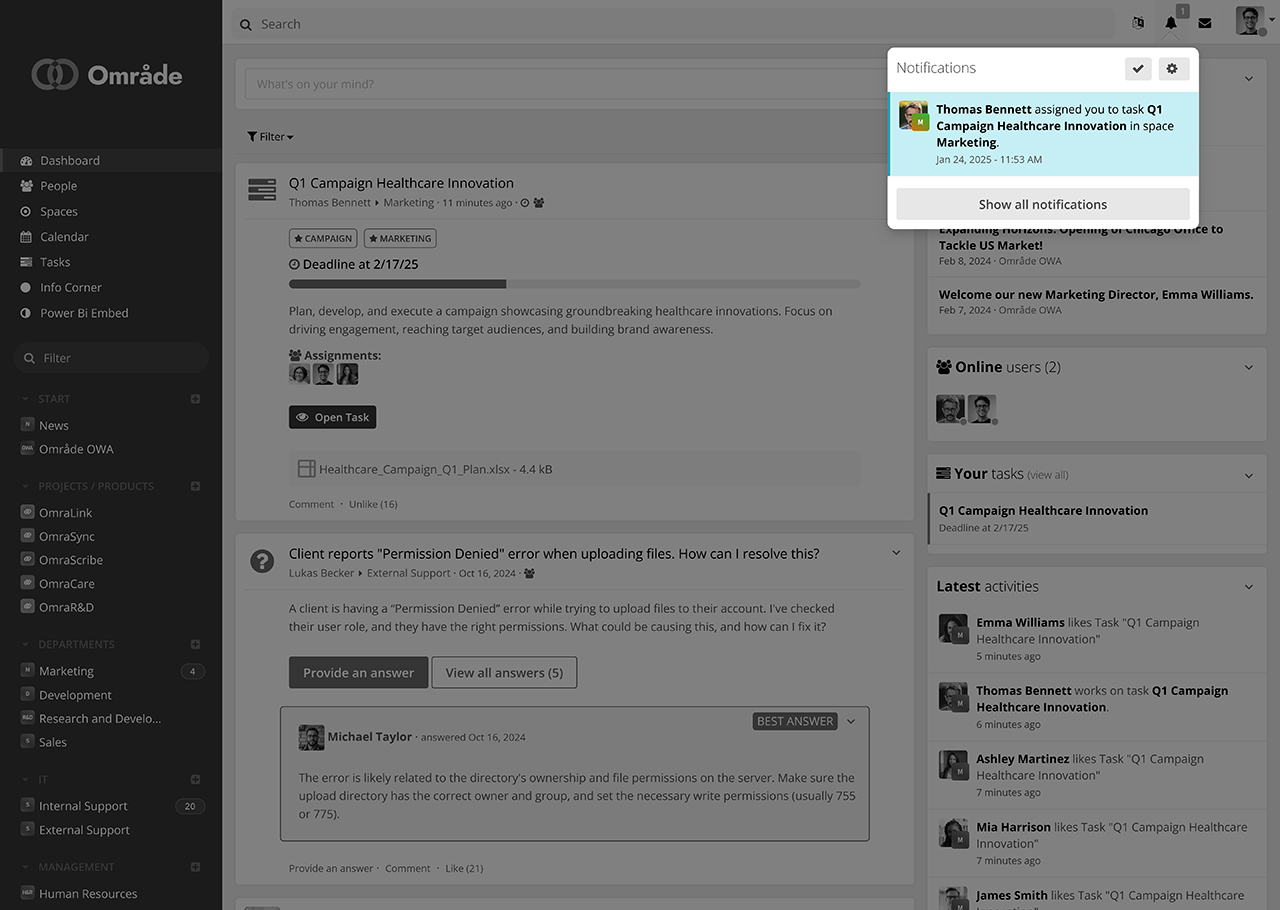Add a space in START section

point(195,399)
